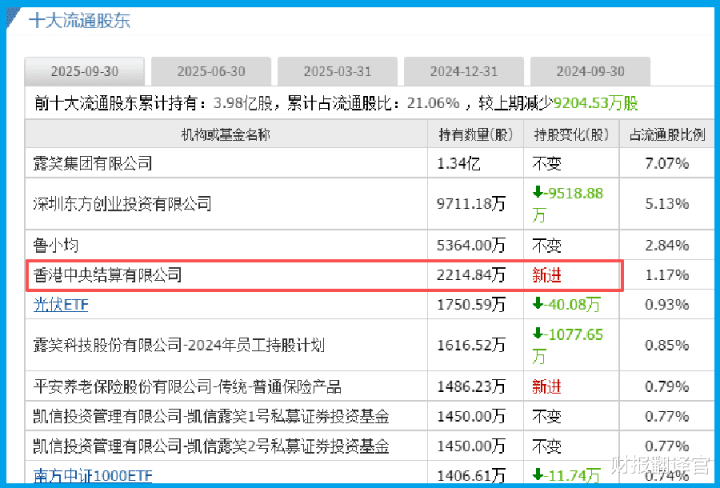Select the 2024年员工持股计划 row name

[x=179, y=345]
